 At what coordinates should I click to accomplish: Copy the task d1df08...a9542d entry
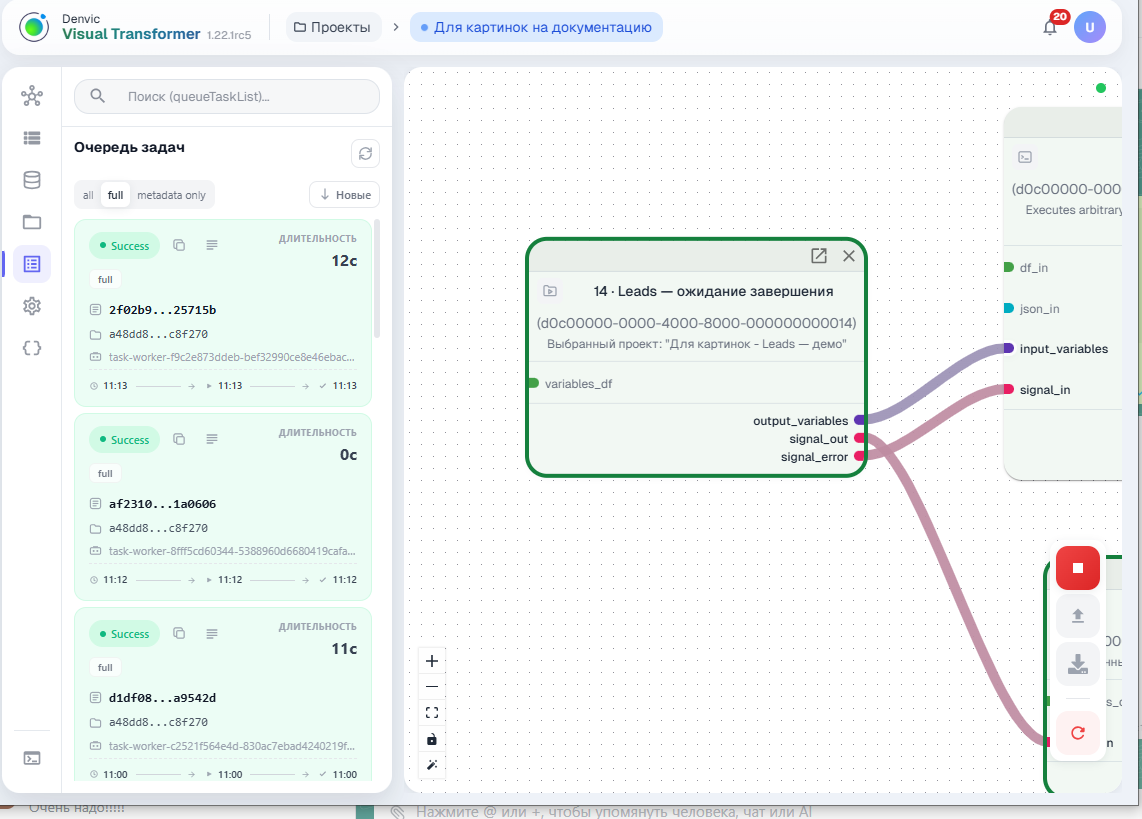[x=179, y=633]
